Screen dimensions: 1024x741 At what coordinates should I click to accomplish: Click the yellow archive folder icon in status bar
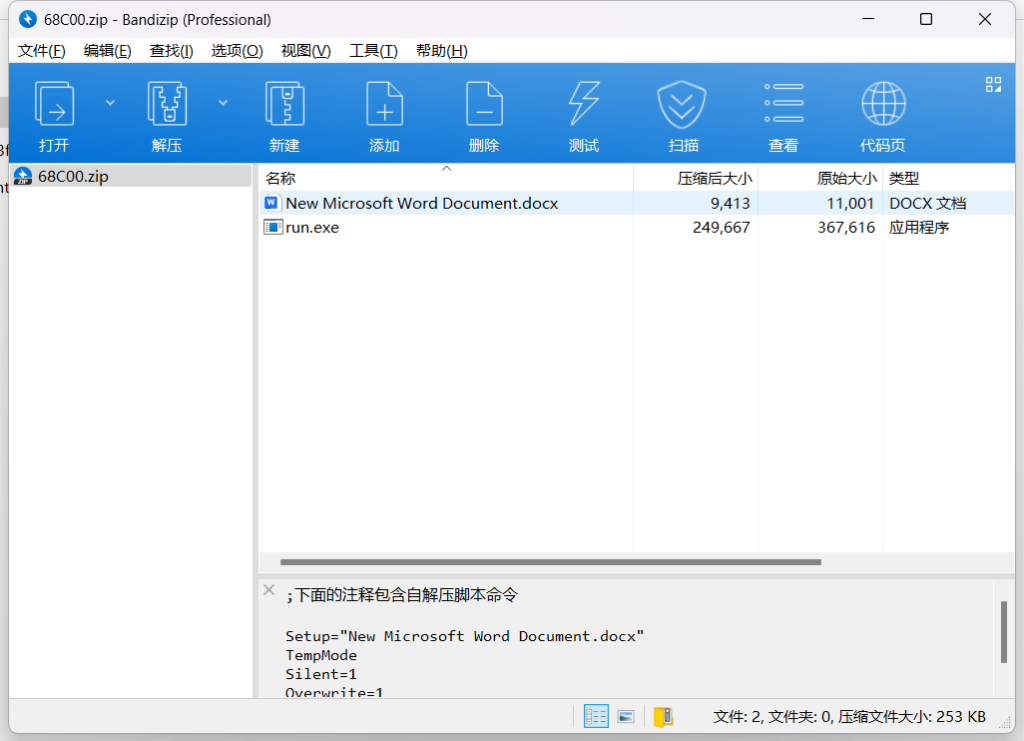(663, 716)
